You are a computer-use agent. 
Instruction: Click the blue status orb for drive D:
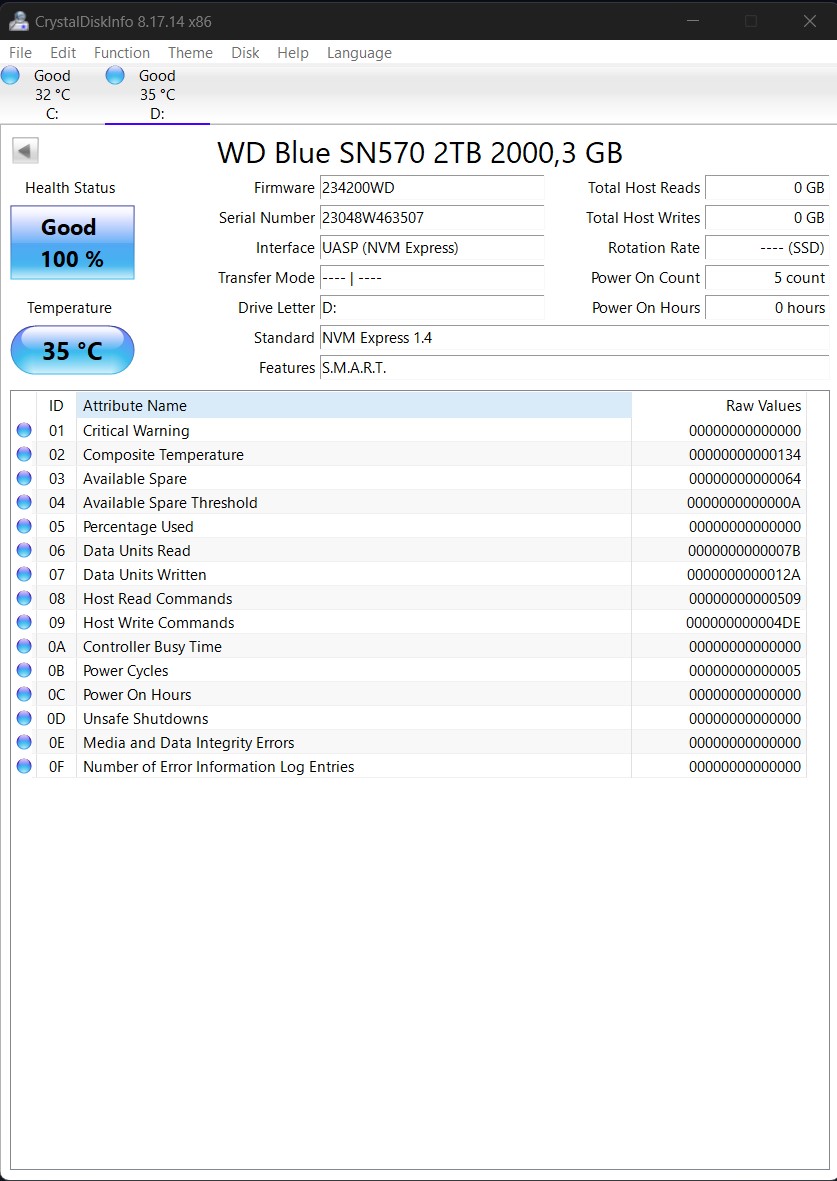(115, 75)
